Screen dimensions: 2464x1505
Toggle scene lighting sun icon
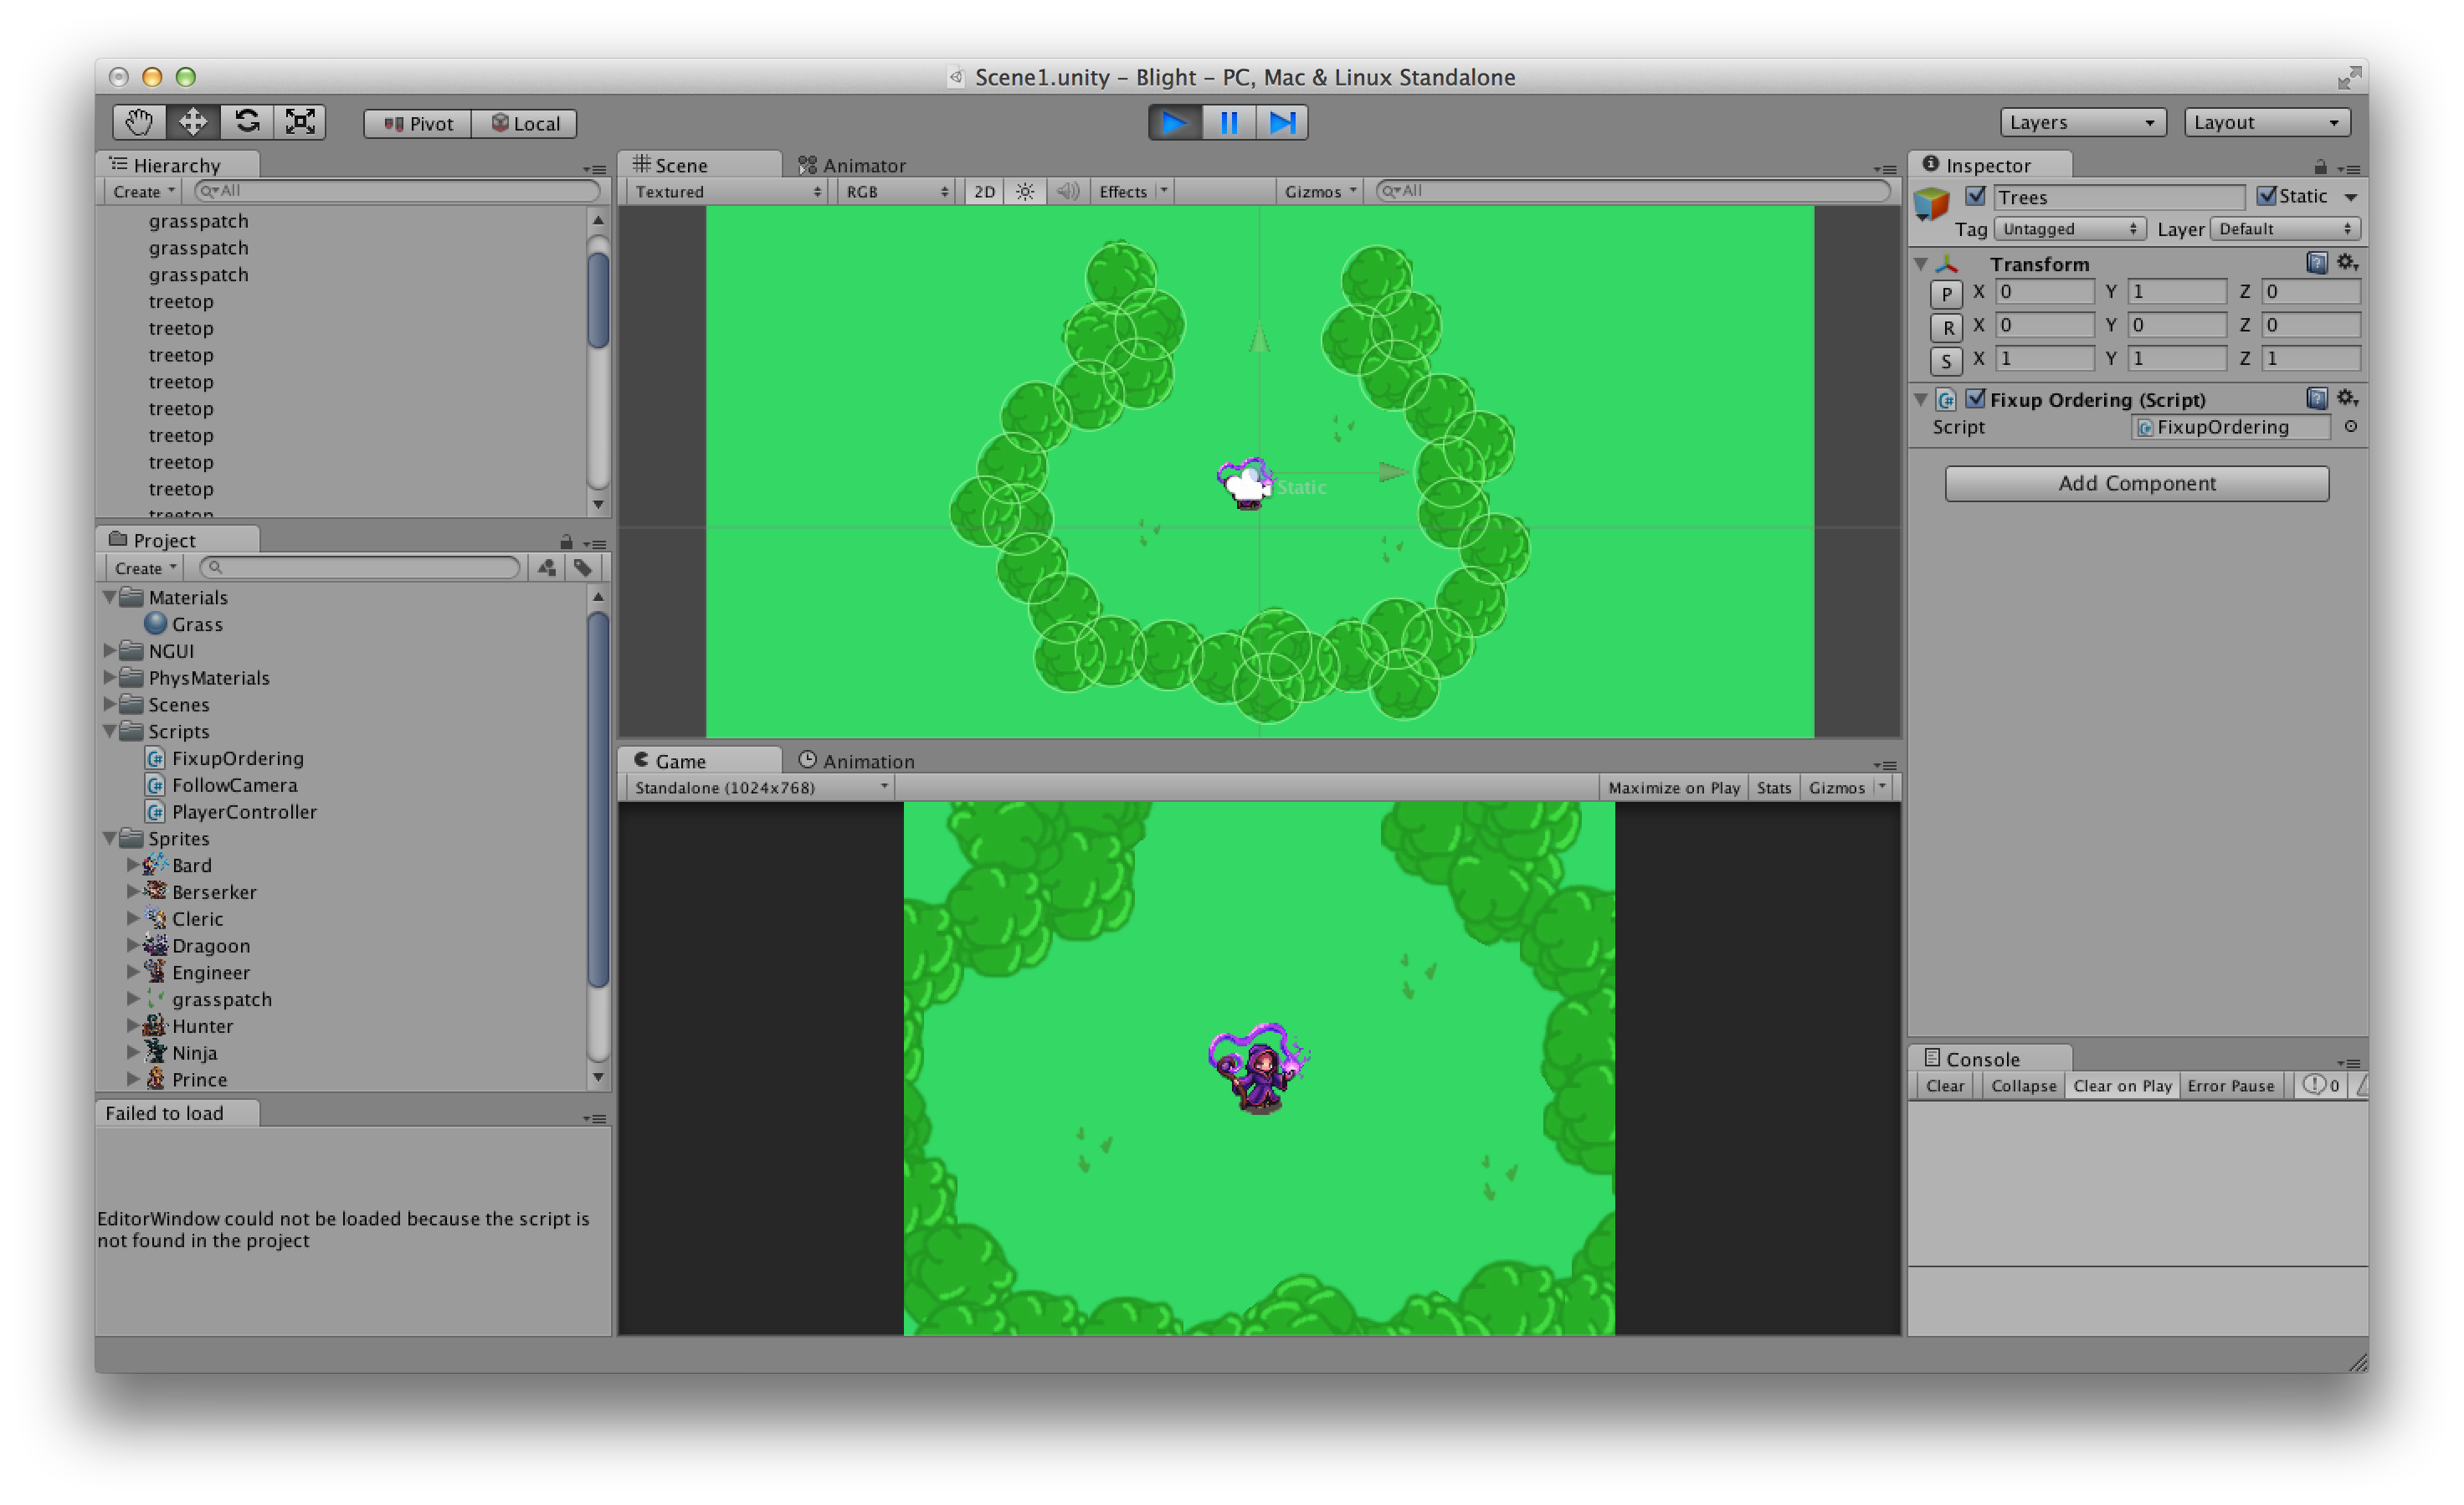coord(1025,191)
